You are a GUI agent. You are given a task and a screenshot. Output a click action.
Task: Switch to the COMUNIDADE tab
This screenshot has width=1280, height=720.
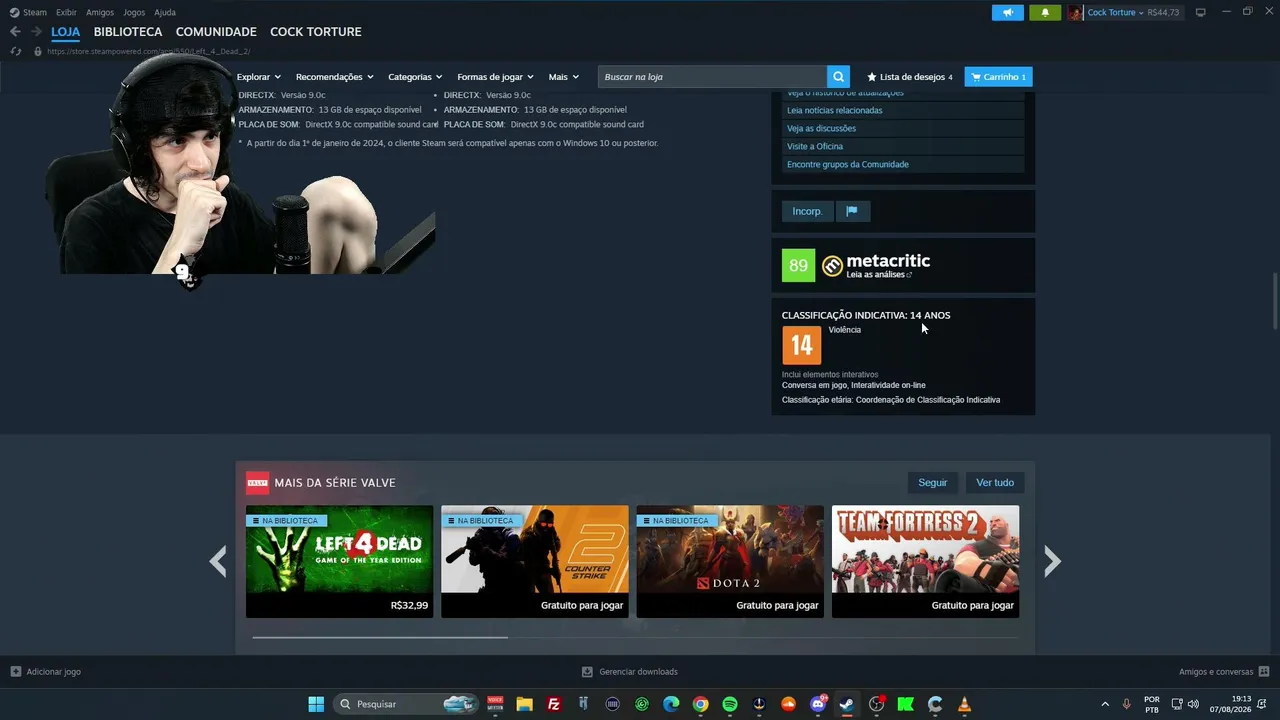click(x=216, y=32)
